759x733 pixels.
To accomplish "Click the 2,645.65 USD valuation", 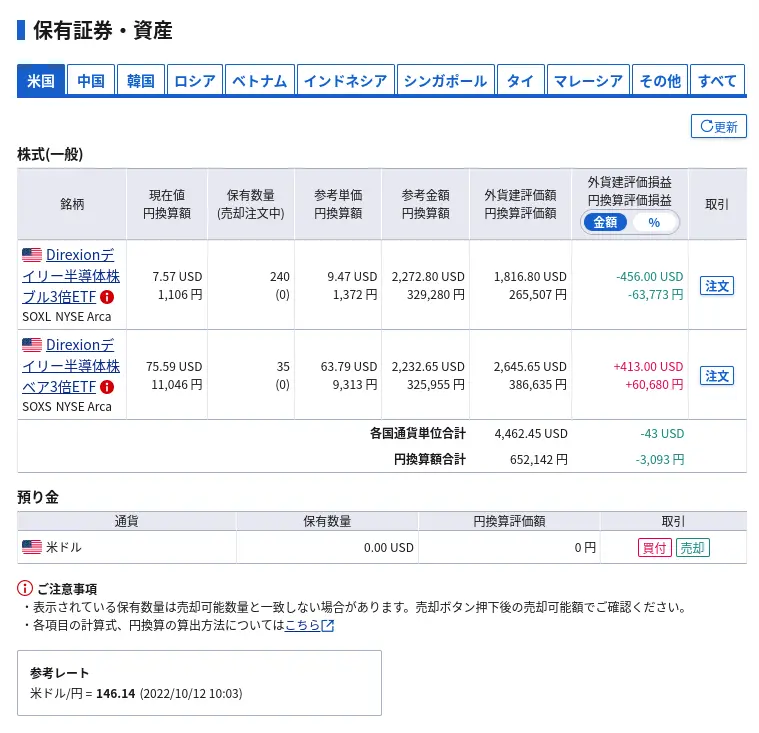I will [x=530, y=366].
